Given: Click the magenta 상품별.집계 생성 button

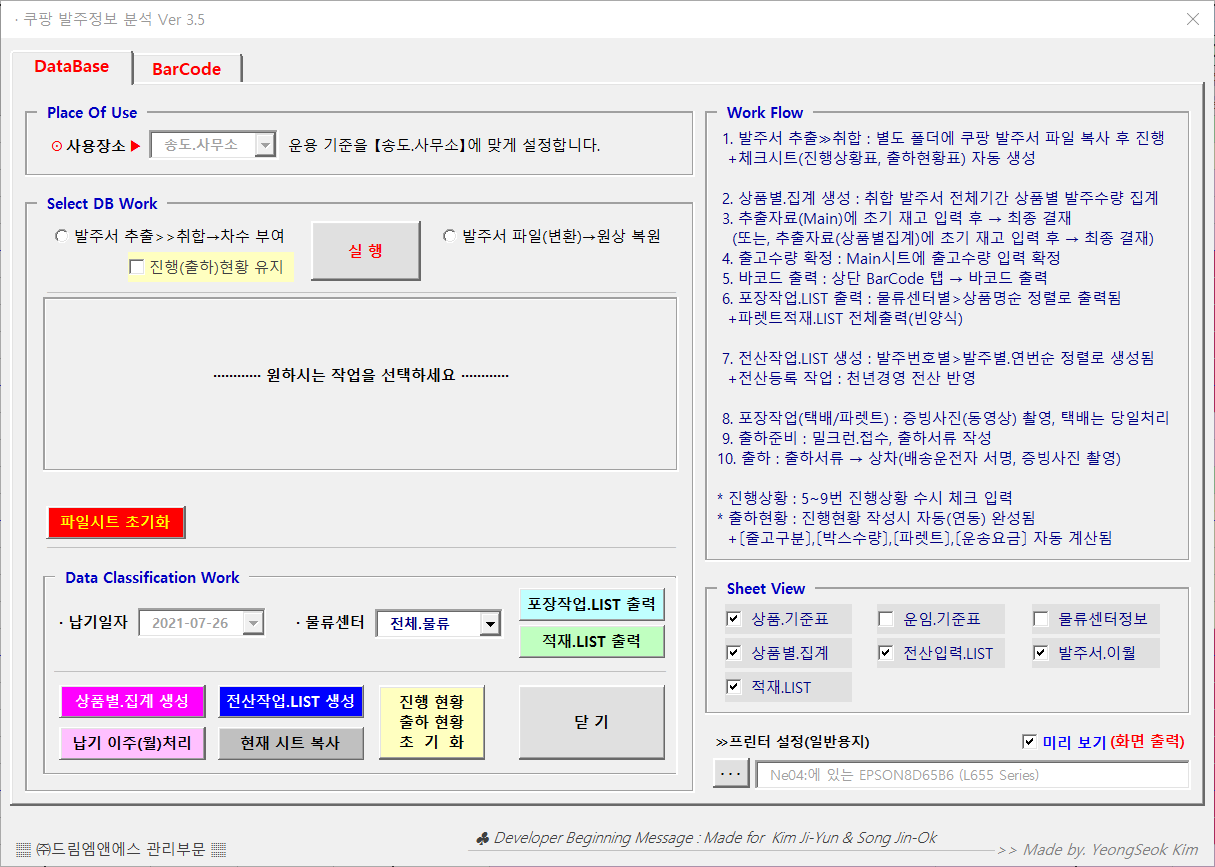Looking at the screenshot, I should coord(132,700).
